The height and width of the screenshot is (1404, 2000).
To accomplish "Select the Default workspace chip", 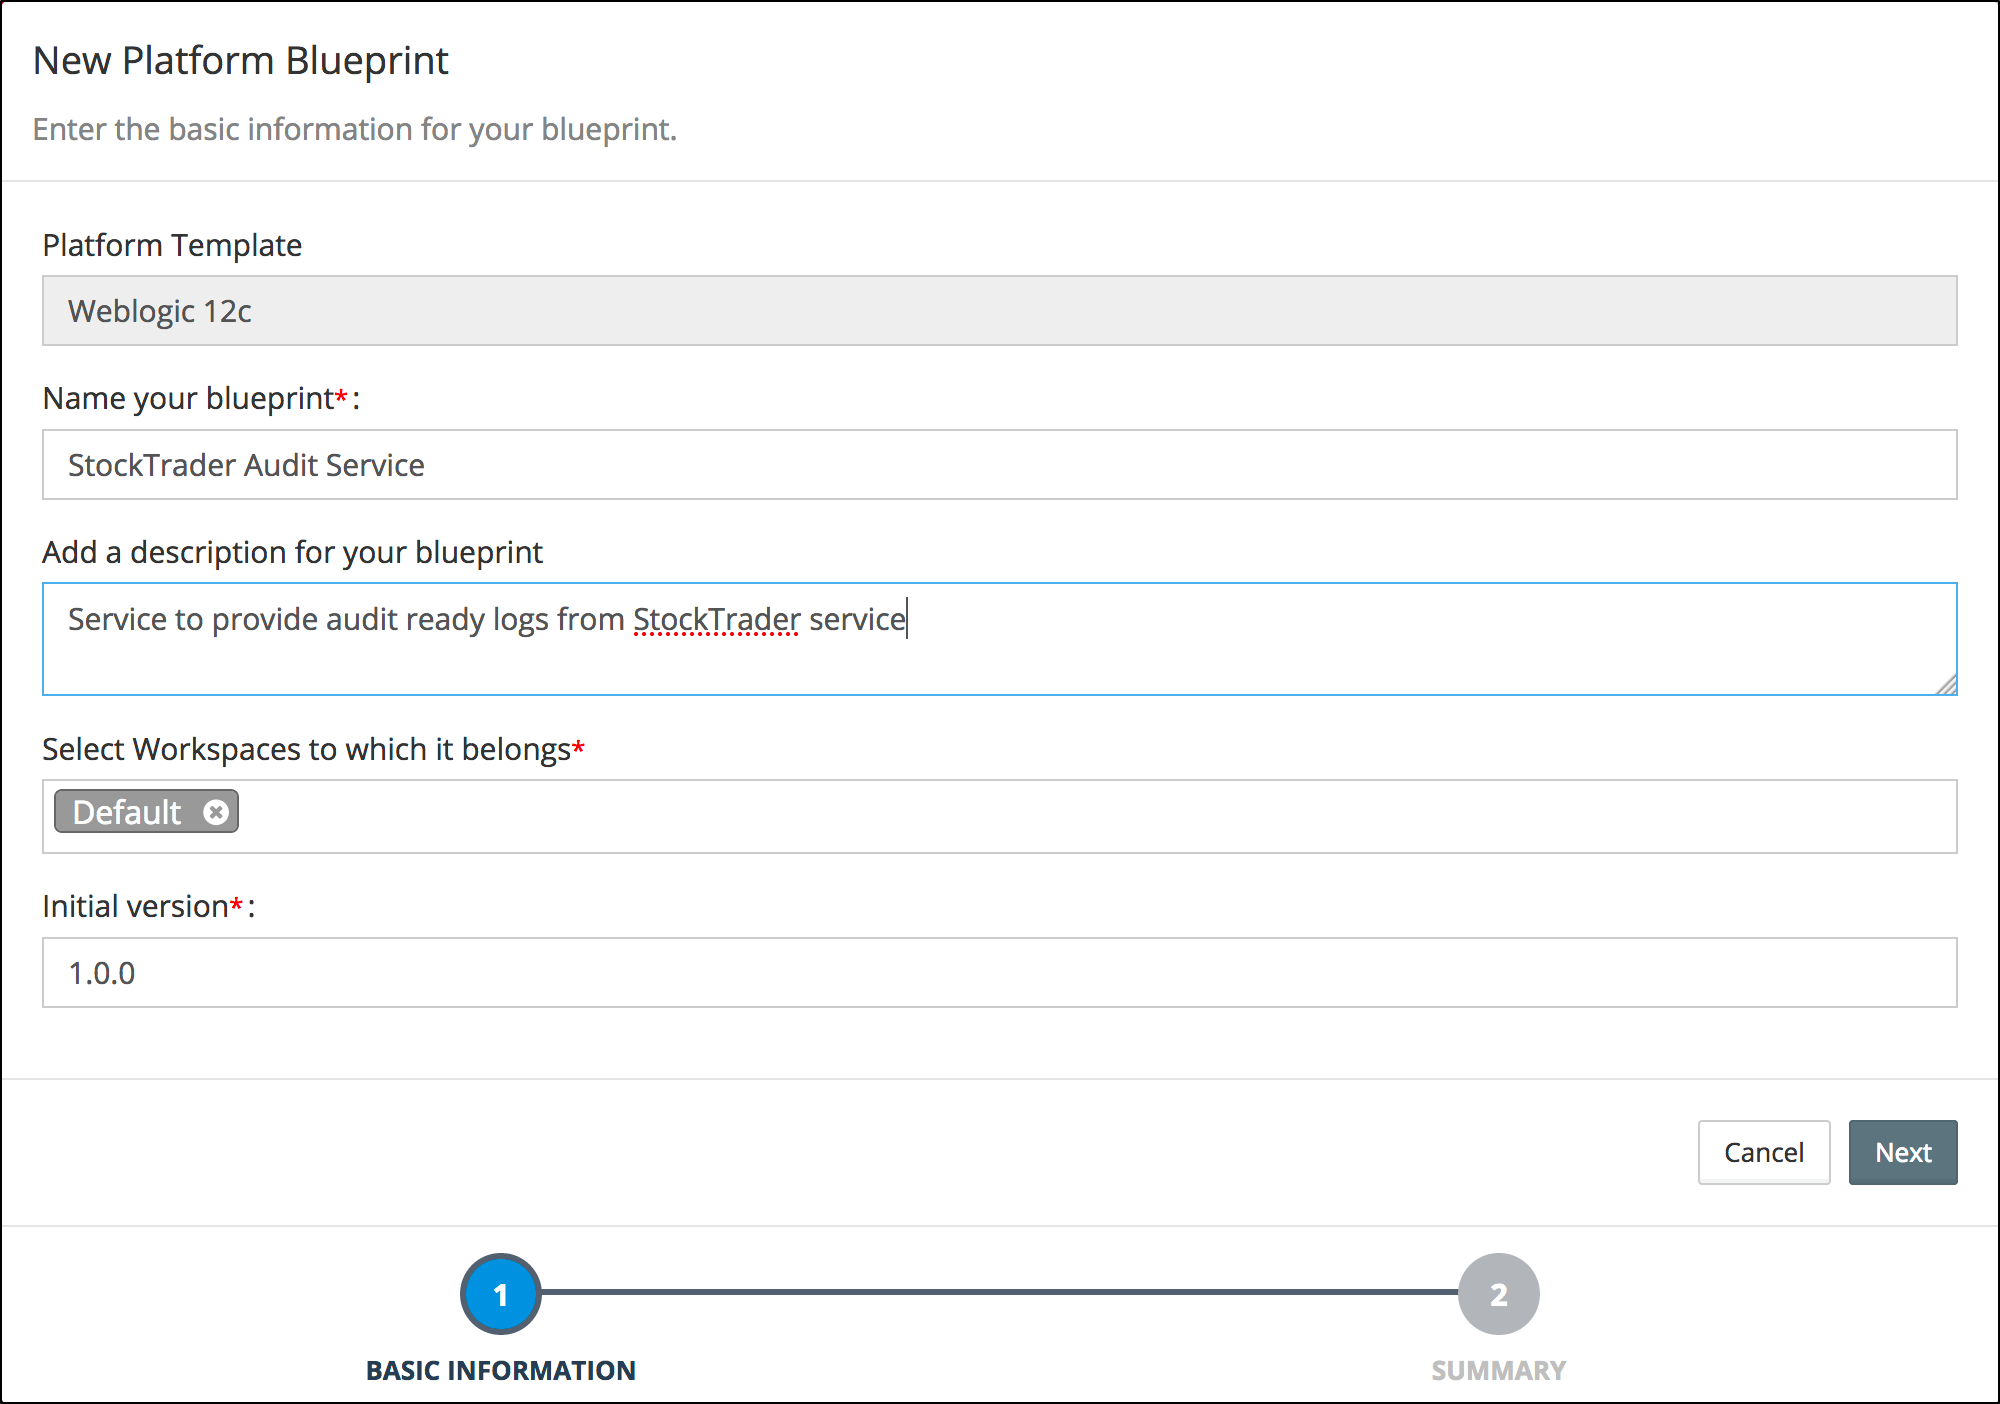I will point(128,812).
